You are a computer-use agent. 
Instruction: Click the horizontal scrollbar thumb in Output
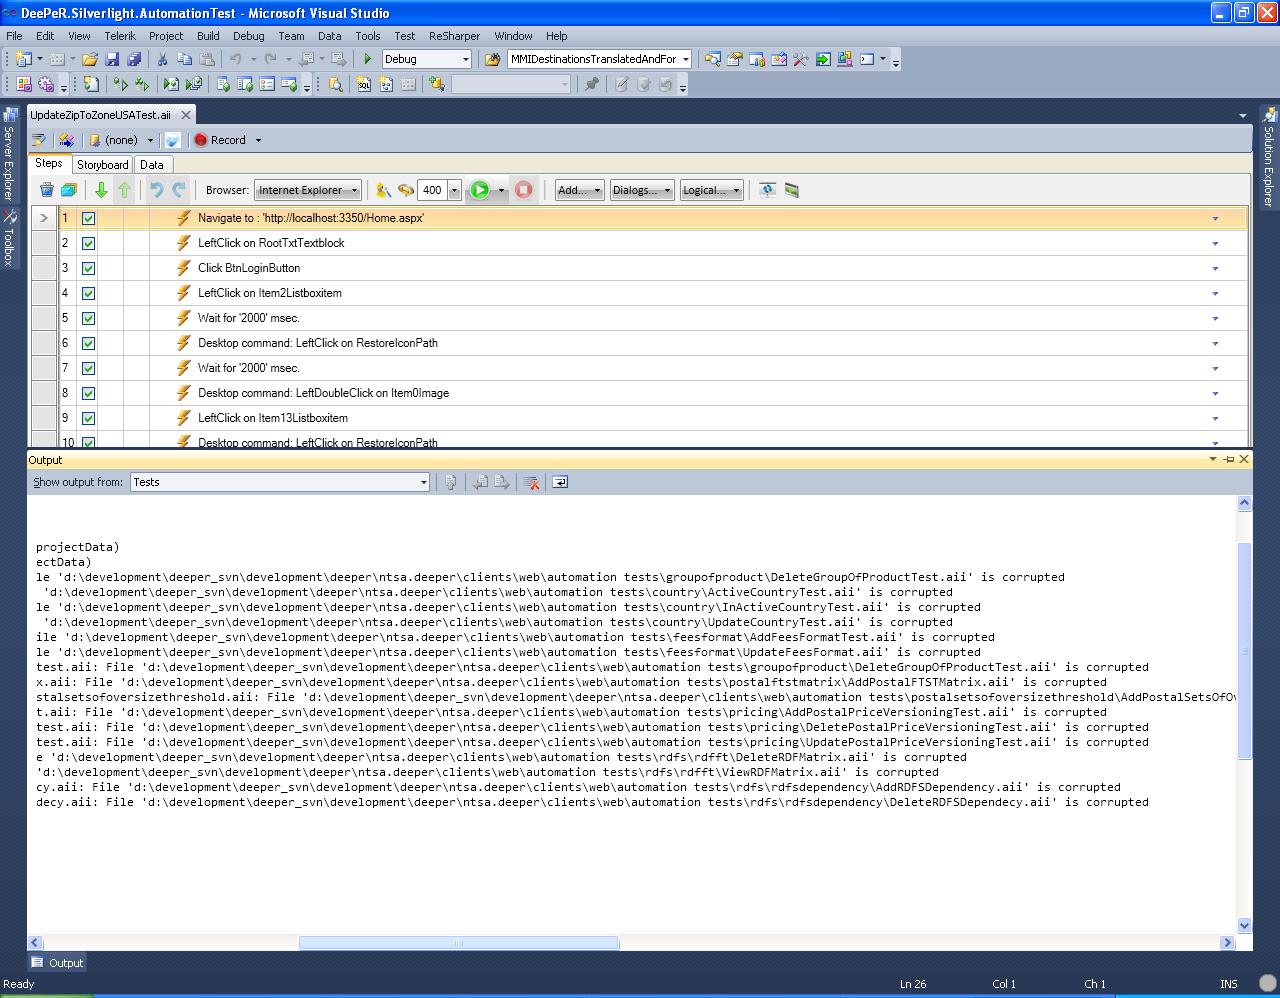459,942
